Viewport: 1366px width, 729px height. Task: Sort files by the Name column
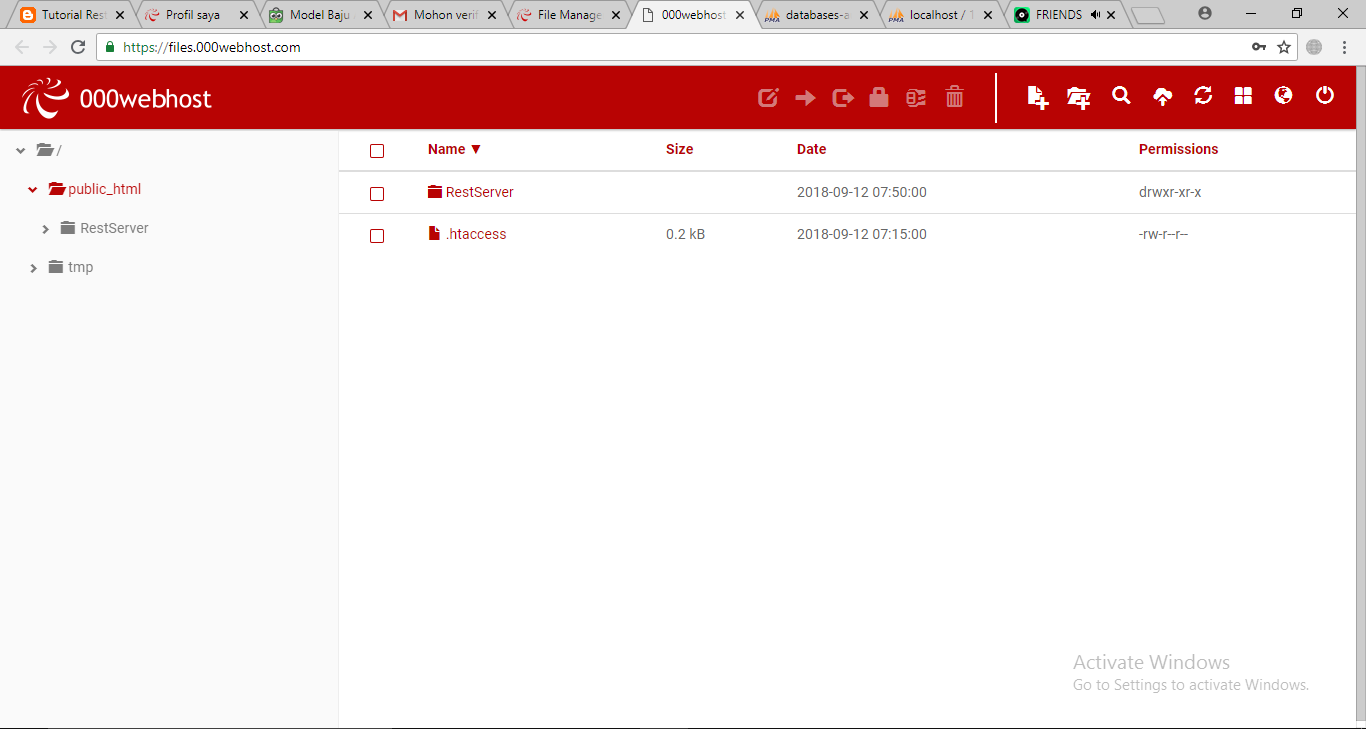tap(446, 149)
